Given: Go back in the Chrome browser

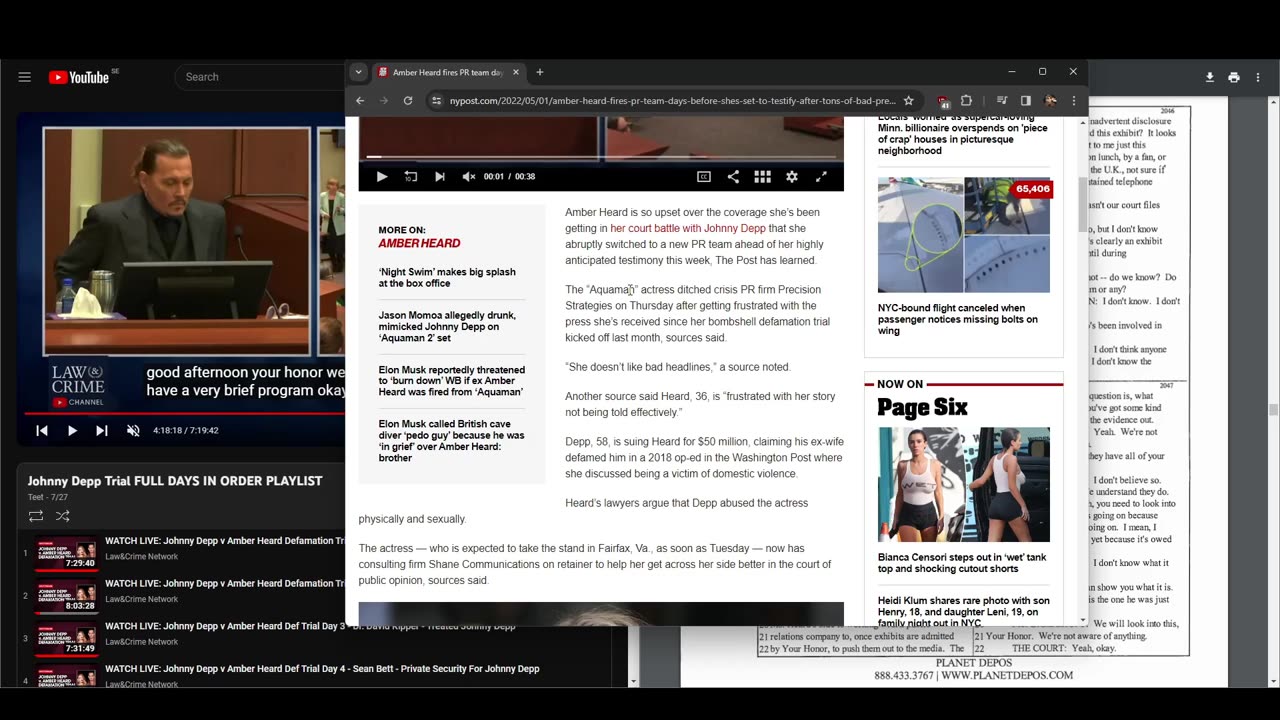Looking at the screenshot, I should [360, 100].
